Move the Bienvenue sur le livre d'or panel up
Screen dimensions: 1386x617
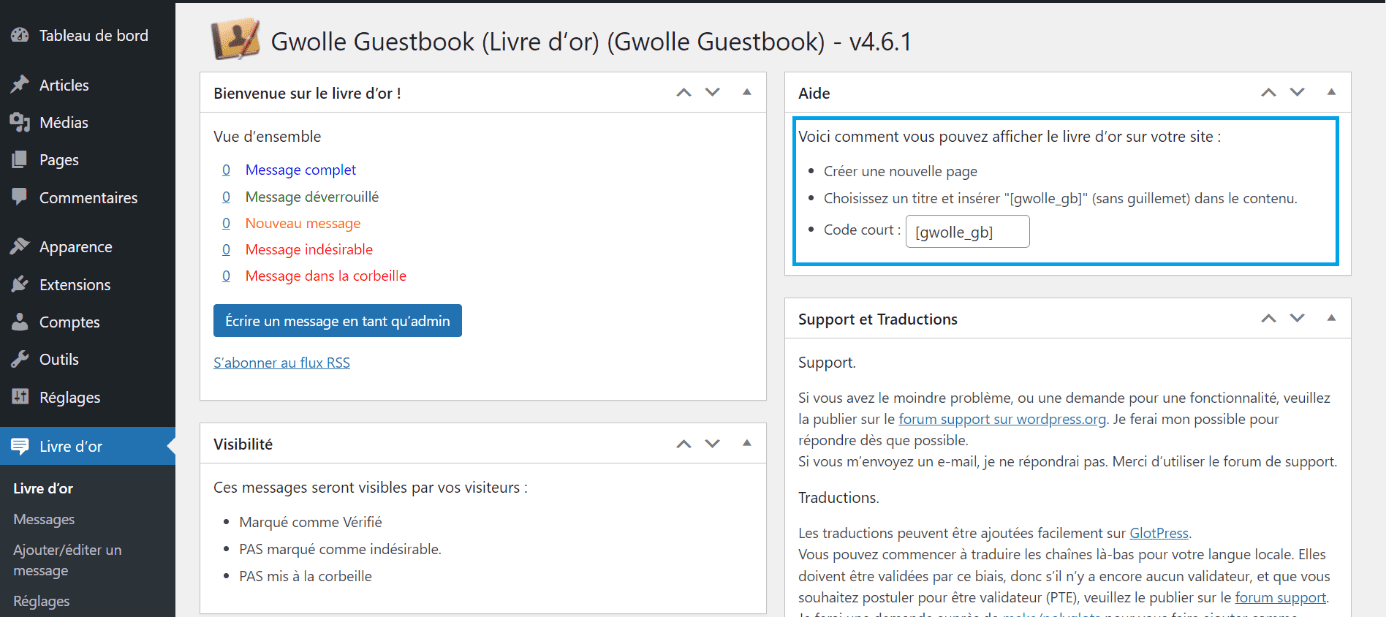pyautogui.click(x=683, y=93)
